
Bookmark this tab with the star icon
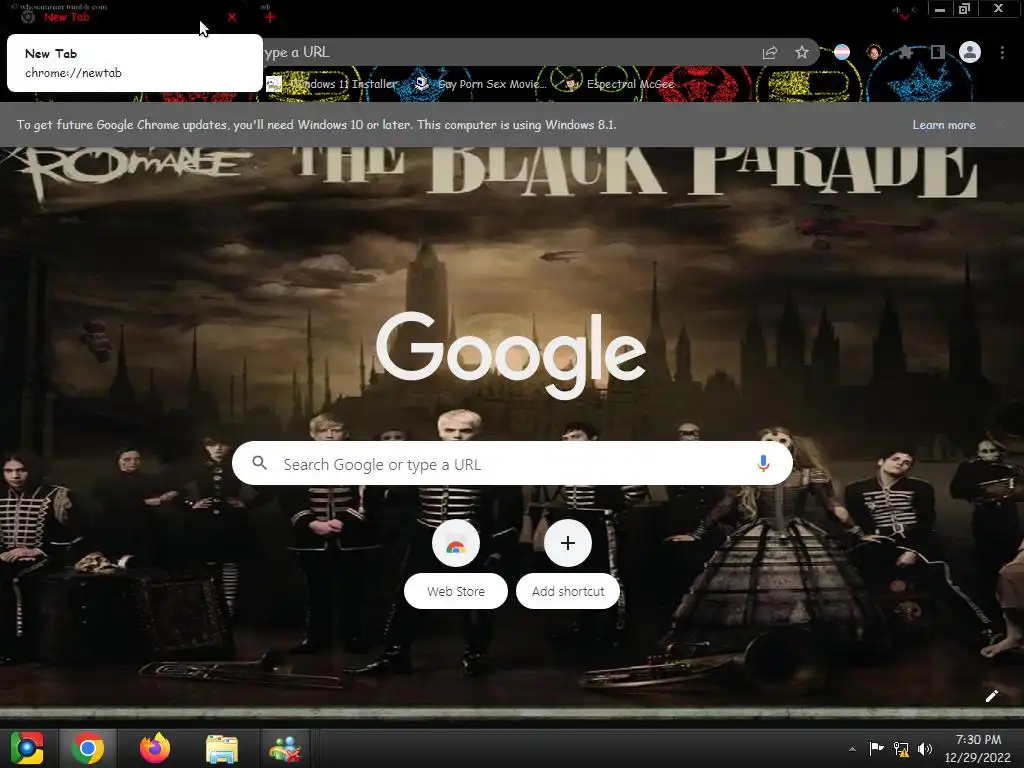(x=802, y=52)
